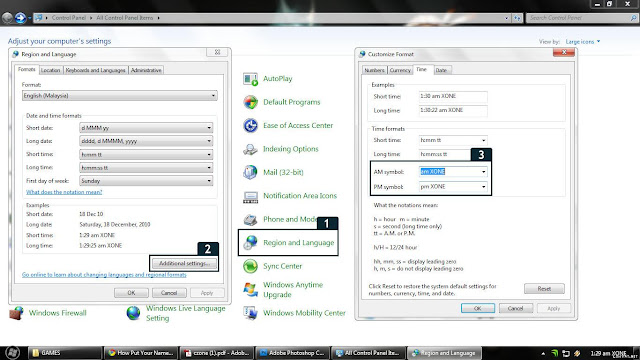Click Control Panel breadcrumb in address bar
640x360 pixels.
(69, 18)
